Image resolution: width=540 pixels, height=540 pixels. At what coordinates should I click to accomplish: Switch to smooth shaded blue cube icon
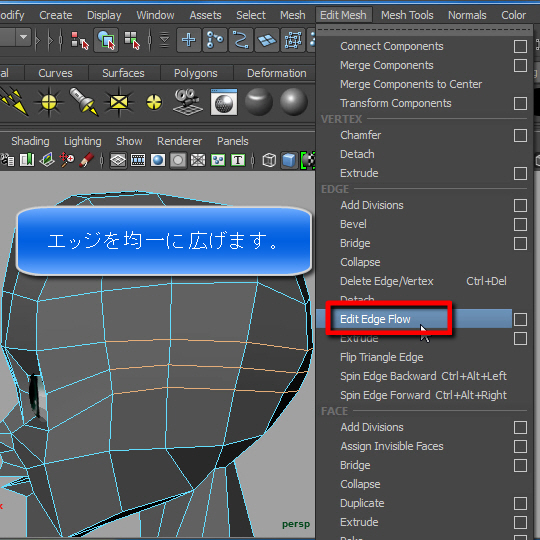click(x=289, y=160)
